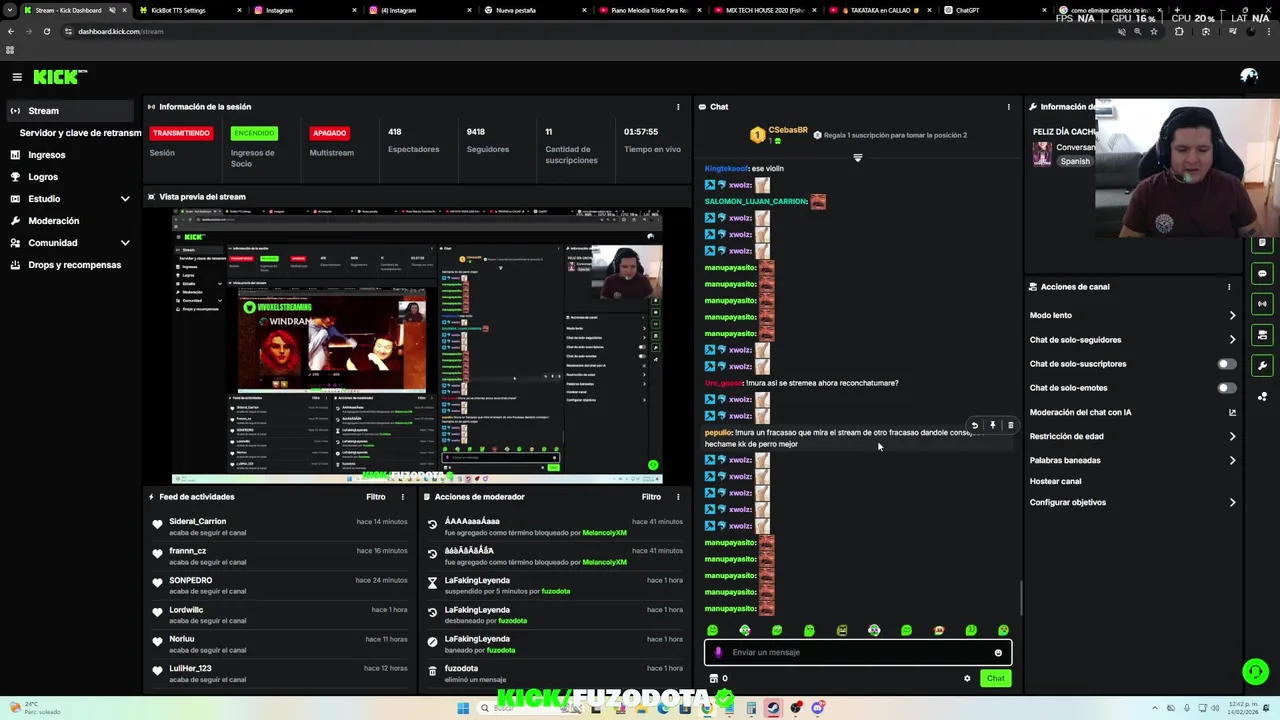Collapse chat header with down arrow
This screenshot has width=1280, height=720.
tap(857, 157)
